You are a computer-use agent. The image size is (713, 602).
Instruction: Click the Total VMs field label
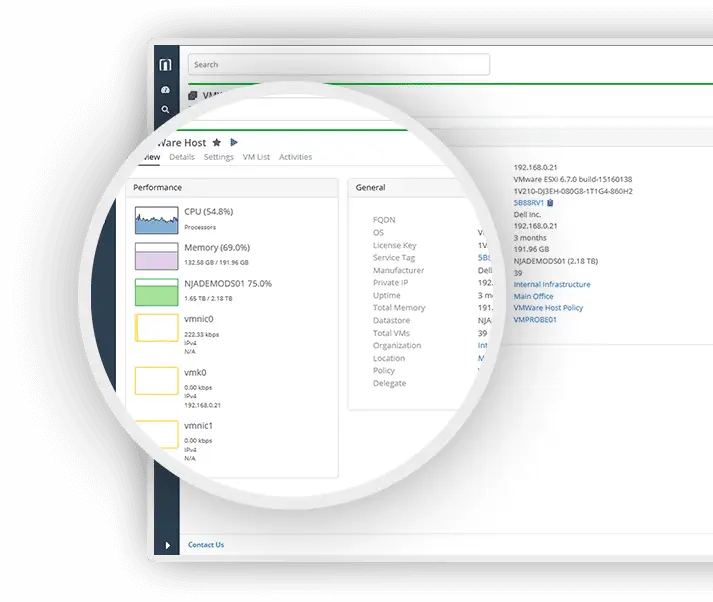(392, 333)
